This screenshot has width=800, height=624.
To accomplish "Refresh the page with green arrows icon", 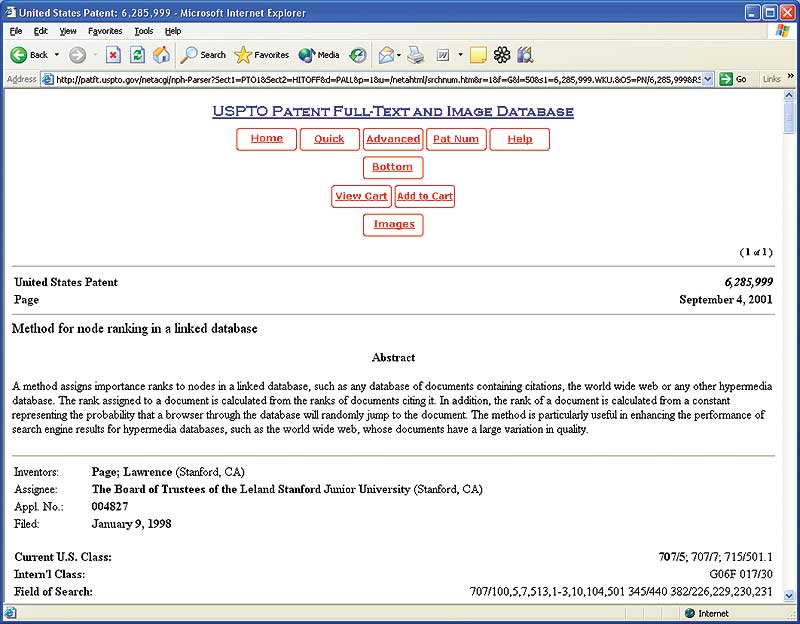I will (x=137, y=55).
